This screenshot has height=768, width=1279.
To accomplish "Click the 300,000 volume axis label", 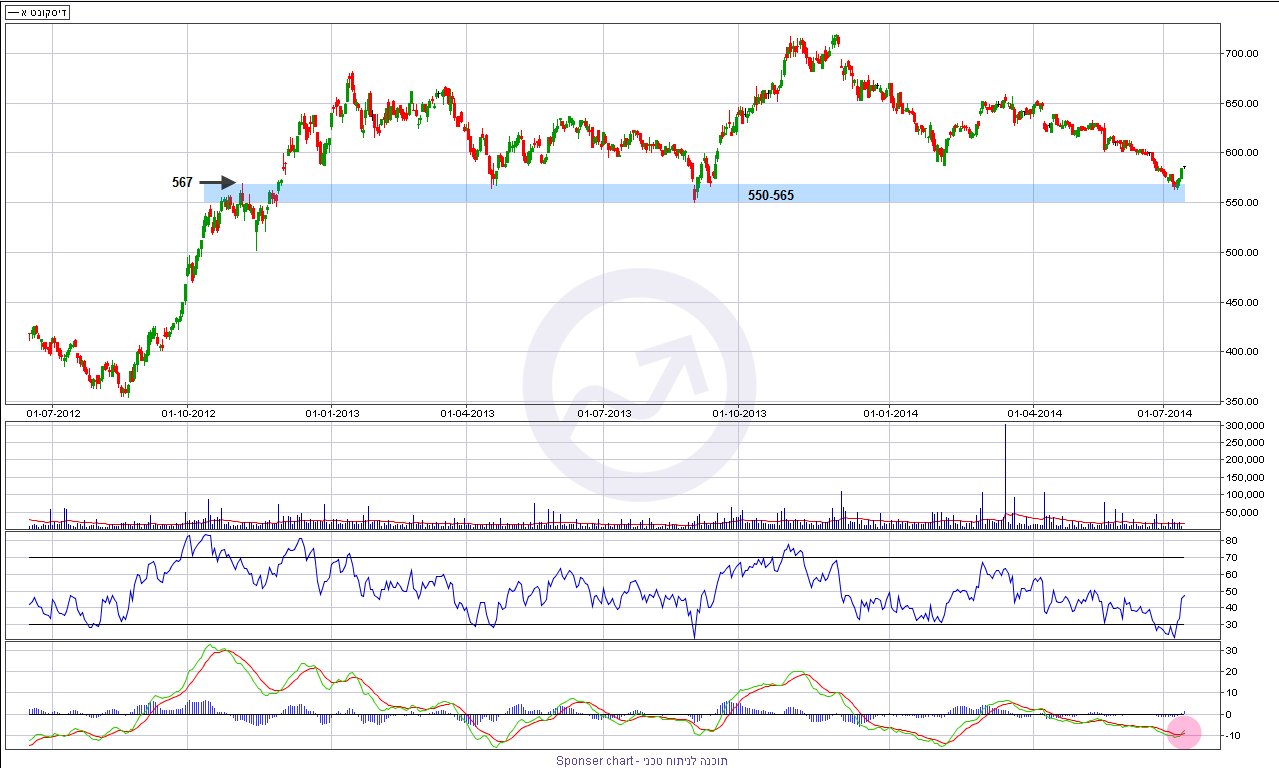I will 1243,426.
